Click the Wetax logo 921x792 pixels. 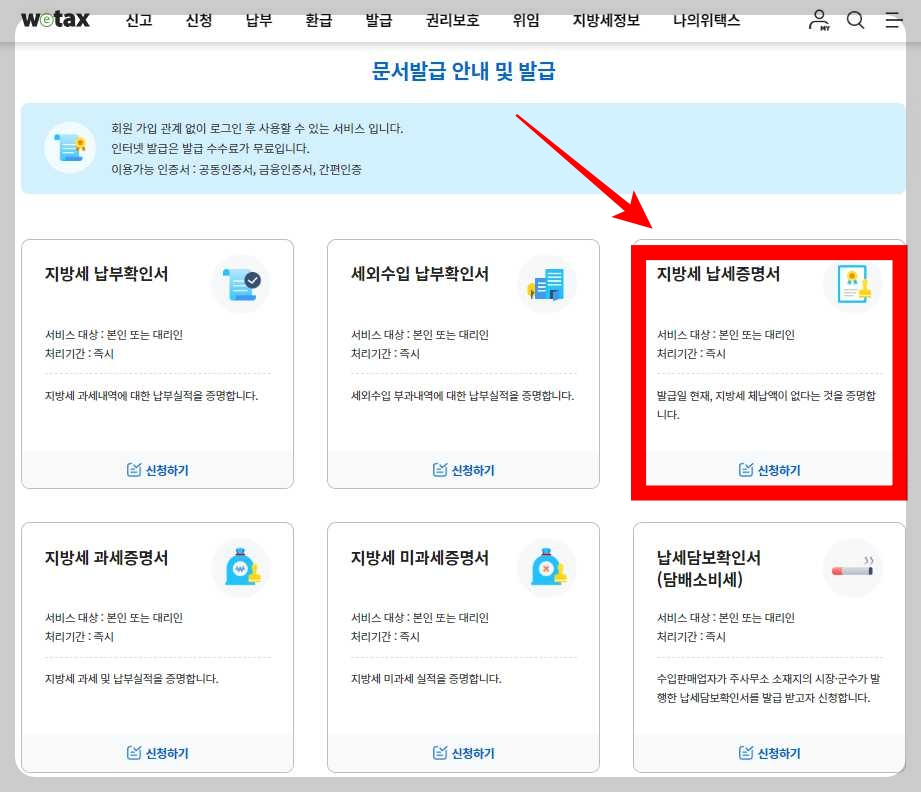tap(55, 18)
